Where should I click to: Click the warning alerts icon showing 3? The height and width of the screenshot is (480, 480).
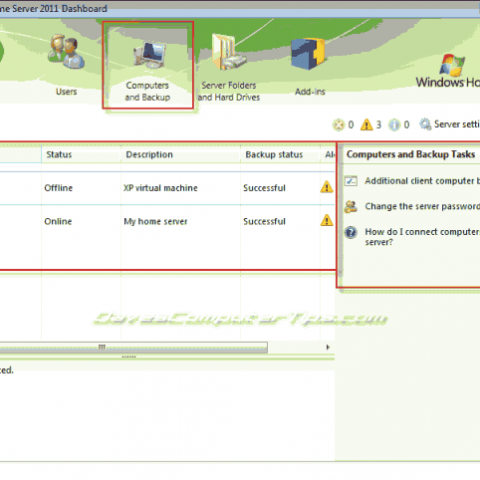[366, 125]
